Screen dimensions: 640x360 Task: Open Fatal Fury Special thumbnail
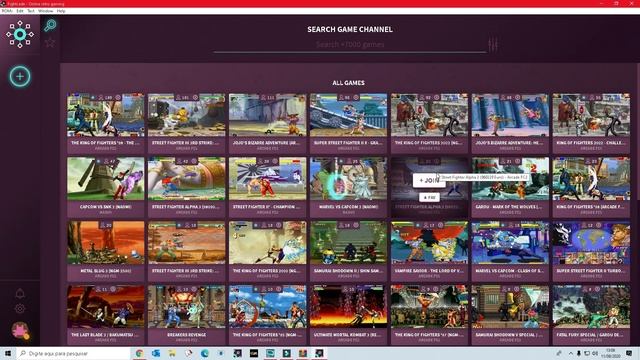click(591, 307)
